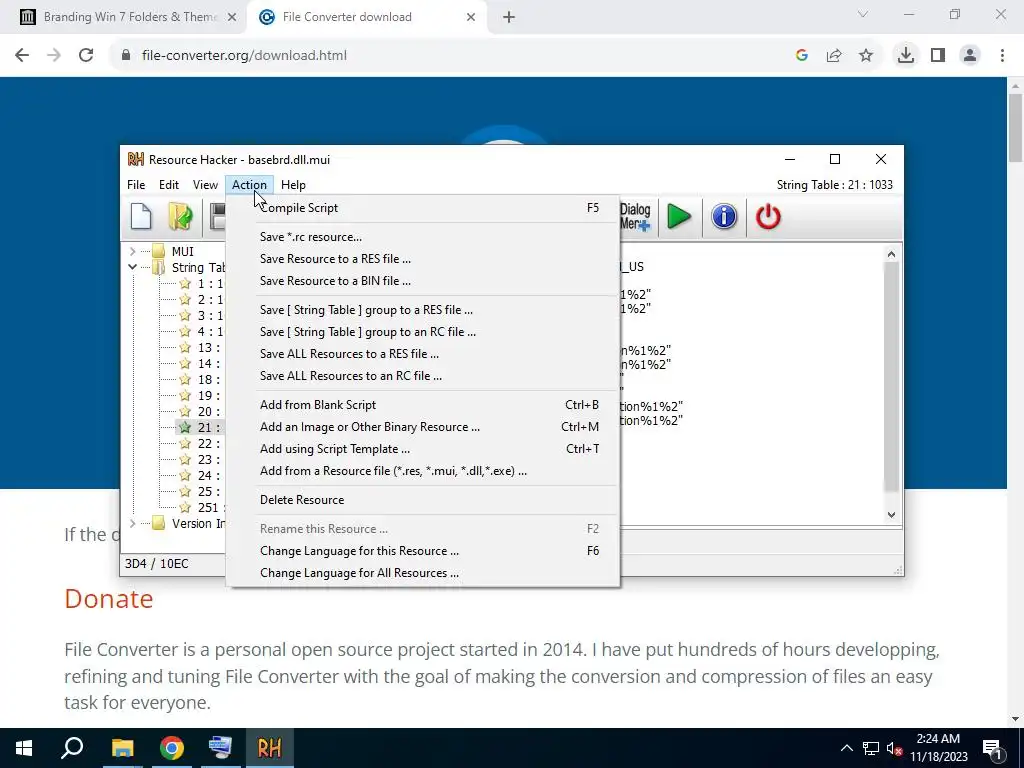
Task: Choose Save Resource to a RES file
Action: [x=423, y=259]
